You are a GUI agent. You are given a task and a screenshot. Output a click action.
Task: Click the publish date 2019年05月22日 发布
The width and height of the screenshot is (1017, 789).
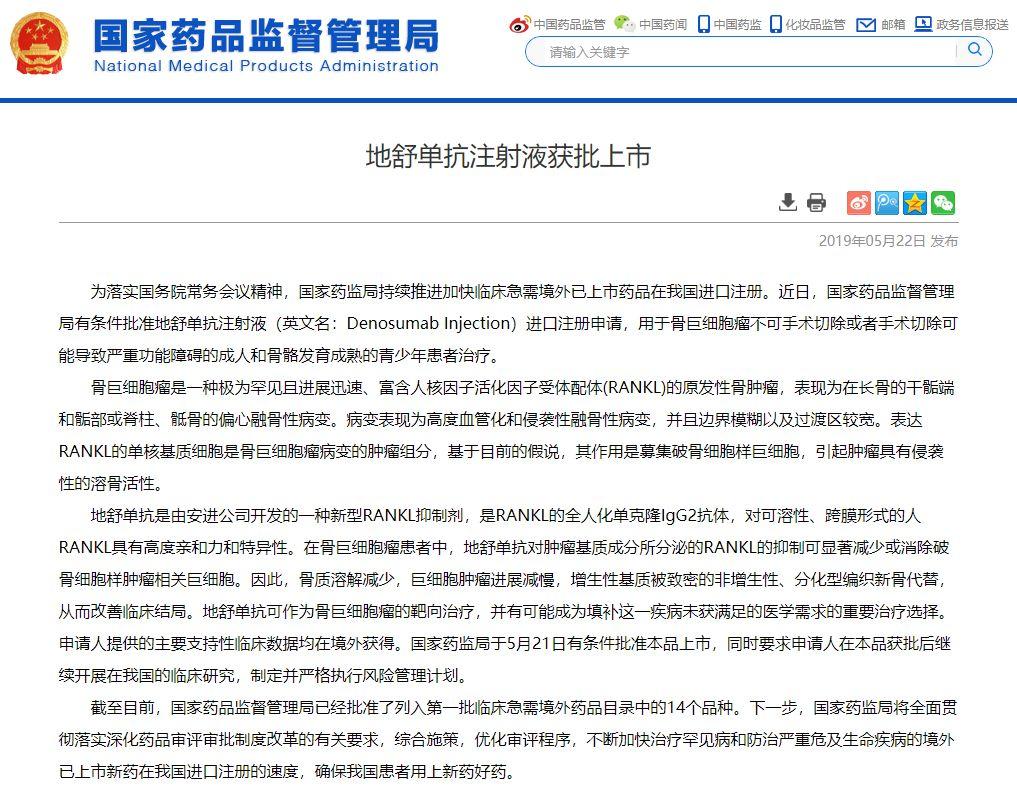888,241
